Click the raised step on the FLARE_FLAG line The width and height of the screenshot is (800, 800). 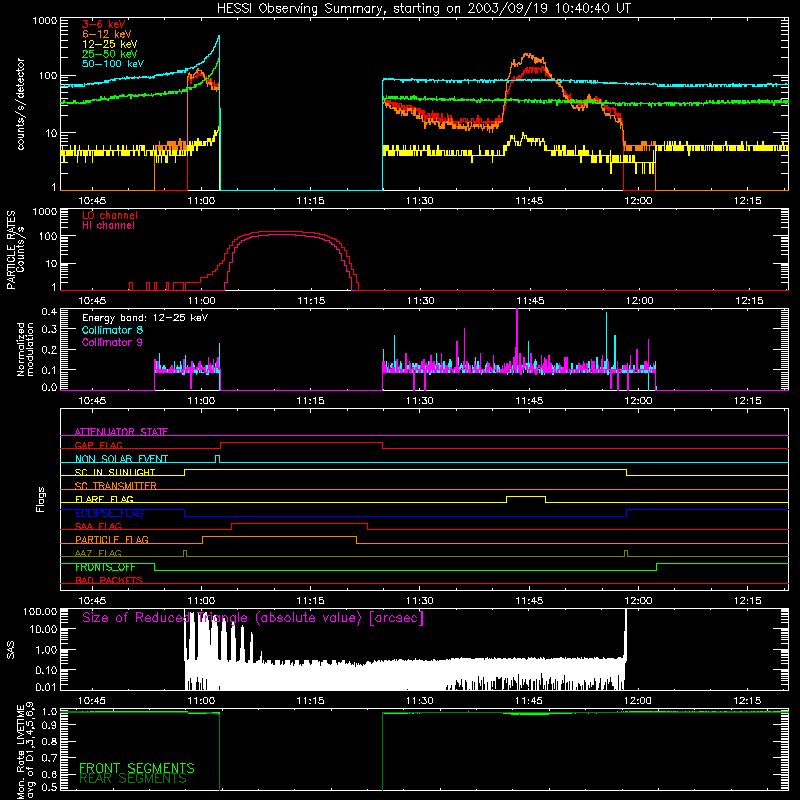coord(526,496)
